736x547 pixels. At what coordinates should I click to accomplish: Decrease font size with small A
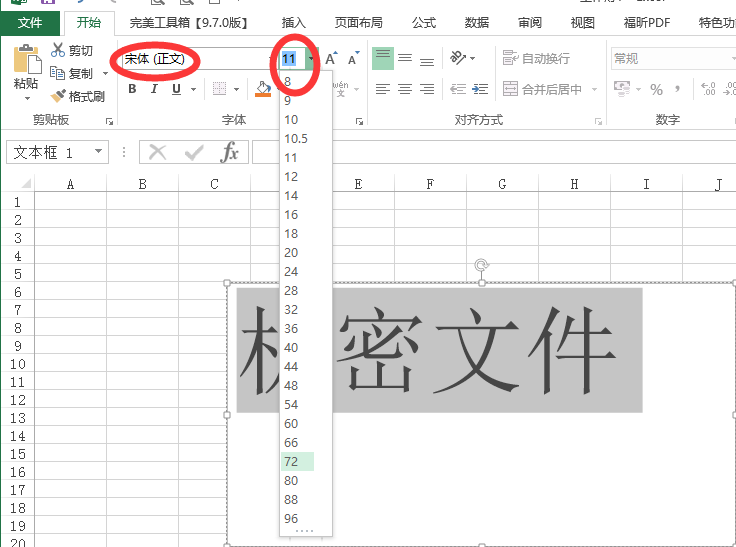[353, 59]
